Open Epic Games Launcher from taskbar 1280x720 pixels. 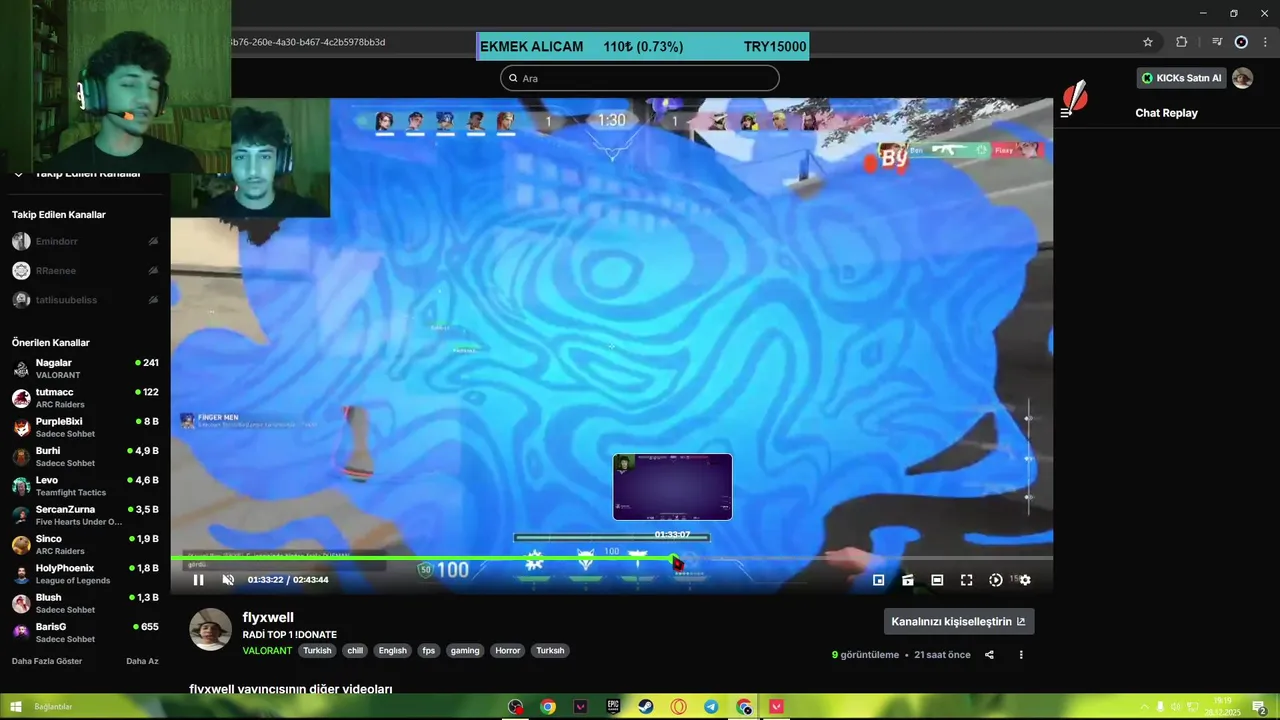point(613,707)
